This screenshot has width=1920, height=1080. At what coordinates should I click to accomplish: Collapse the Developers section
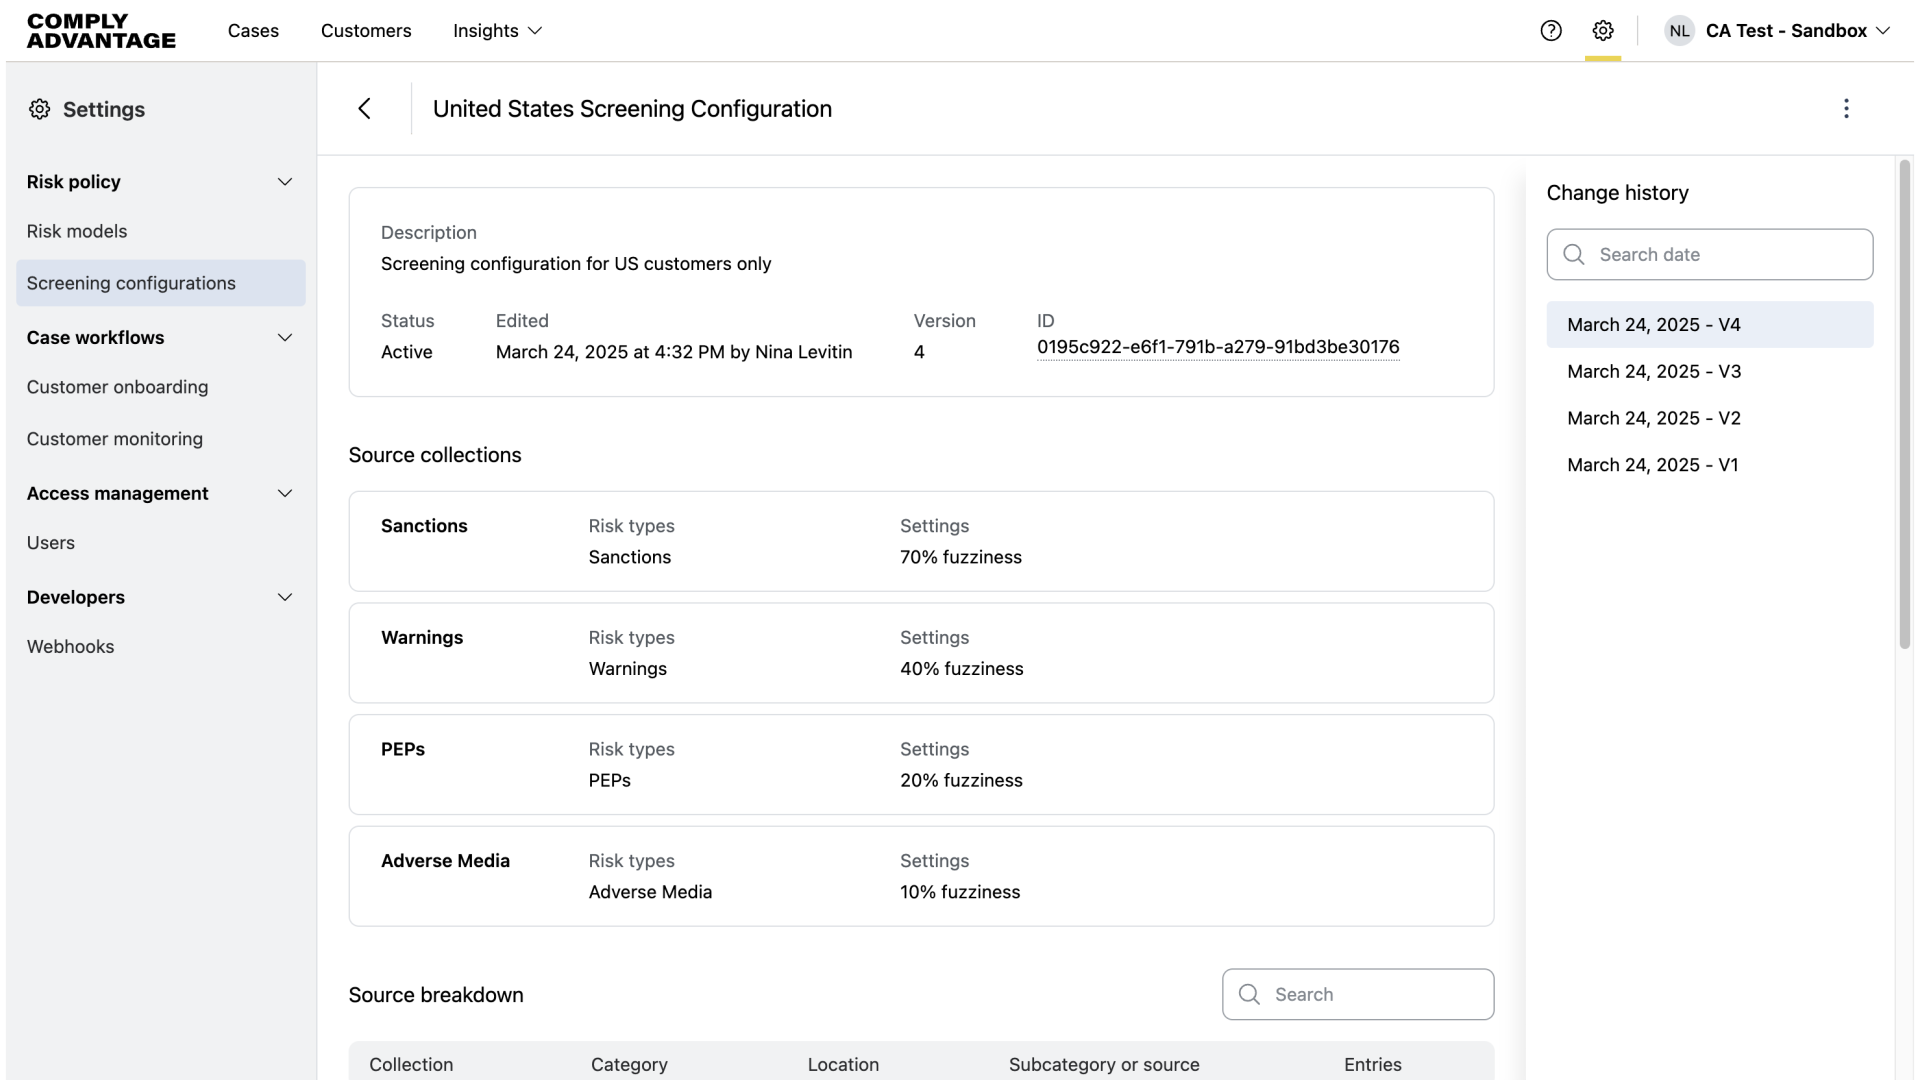coord(284,598)
